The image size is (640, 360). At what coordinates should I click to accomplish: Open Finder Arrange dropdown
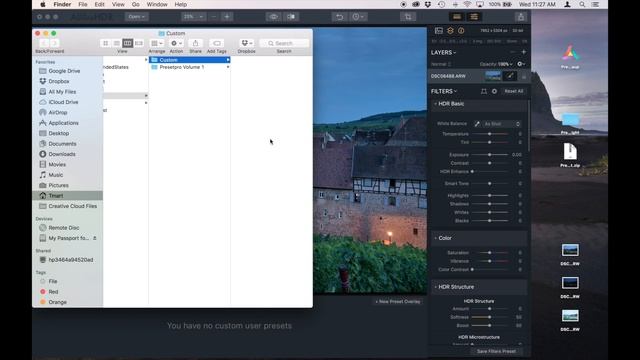157,43
